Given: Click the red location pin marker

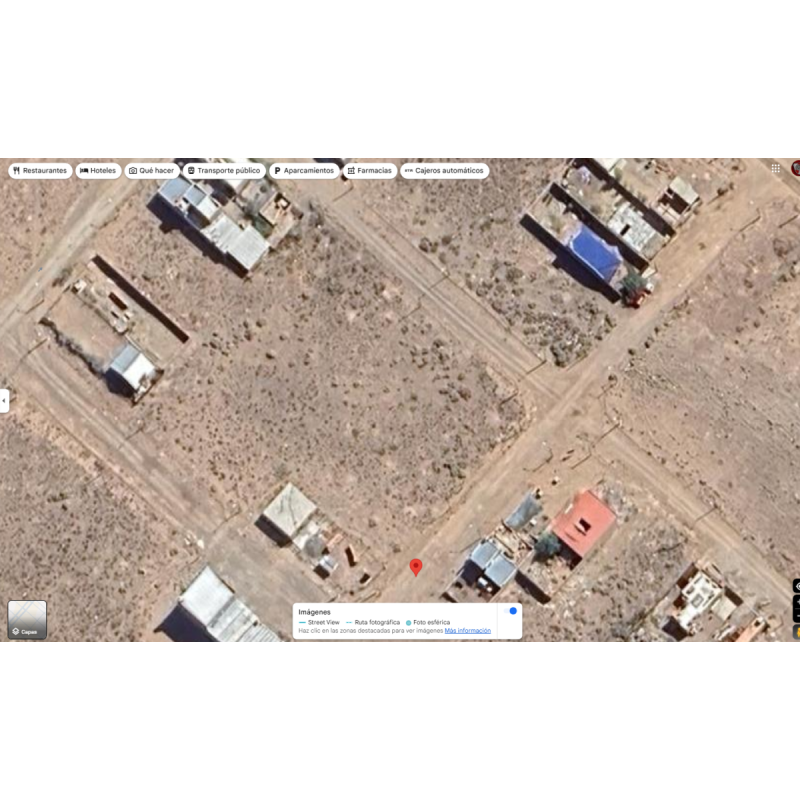Looking at the screenshot, I should tap(416, 567).
